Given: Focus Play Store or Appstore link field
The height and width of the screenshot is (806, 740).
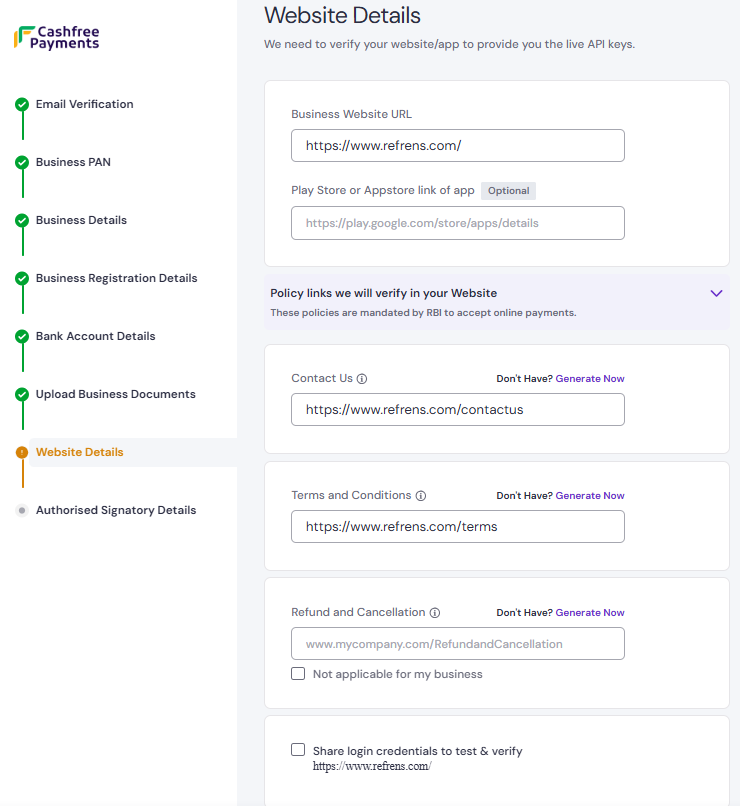Looking at the screenshot, I should 458,223.
